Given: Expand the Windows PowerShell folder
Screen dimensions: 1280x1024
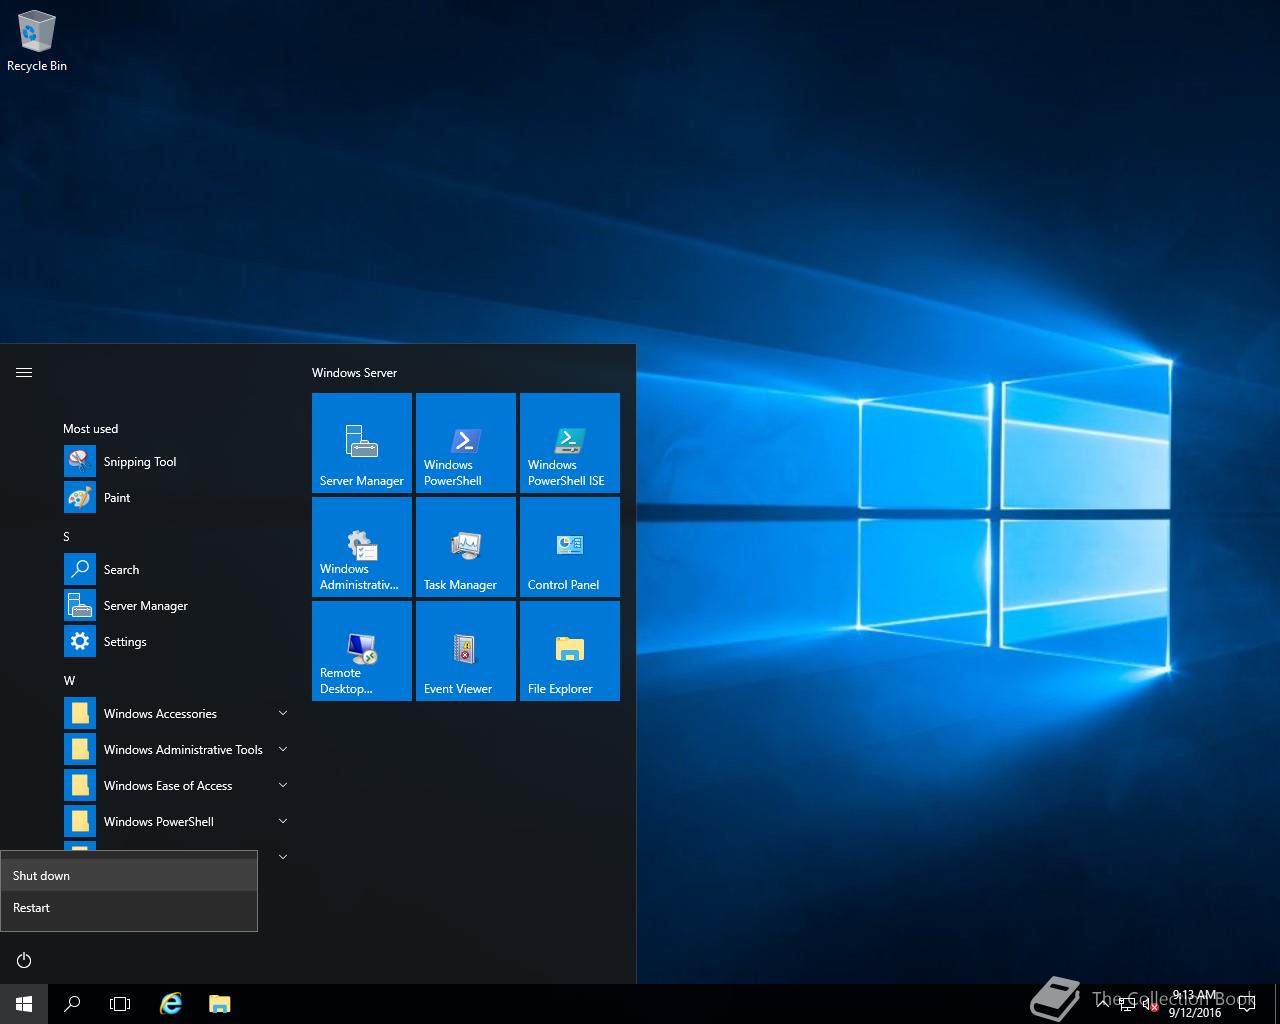Looking at the screenshot, I should click(x=283, y=821).
